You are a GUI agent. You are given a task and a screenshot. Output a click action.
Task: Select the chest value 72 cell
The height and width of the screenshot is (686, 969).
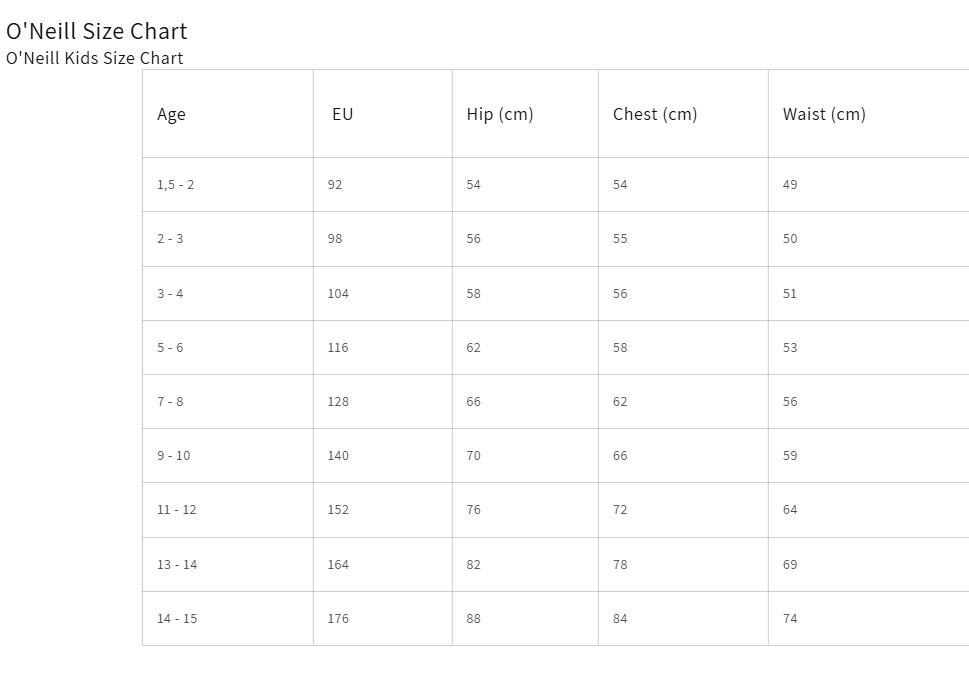pos(683,510)
